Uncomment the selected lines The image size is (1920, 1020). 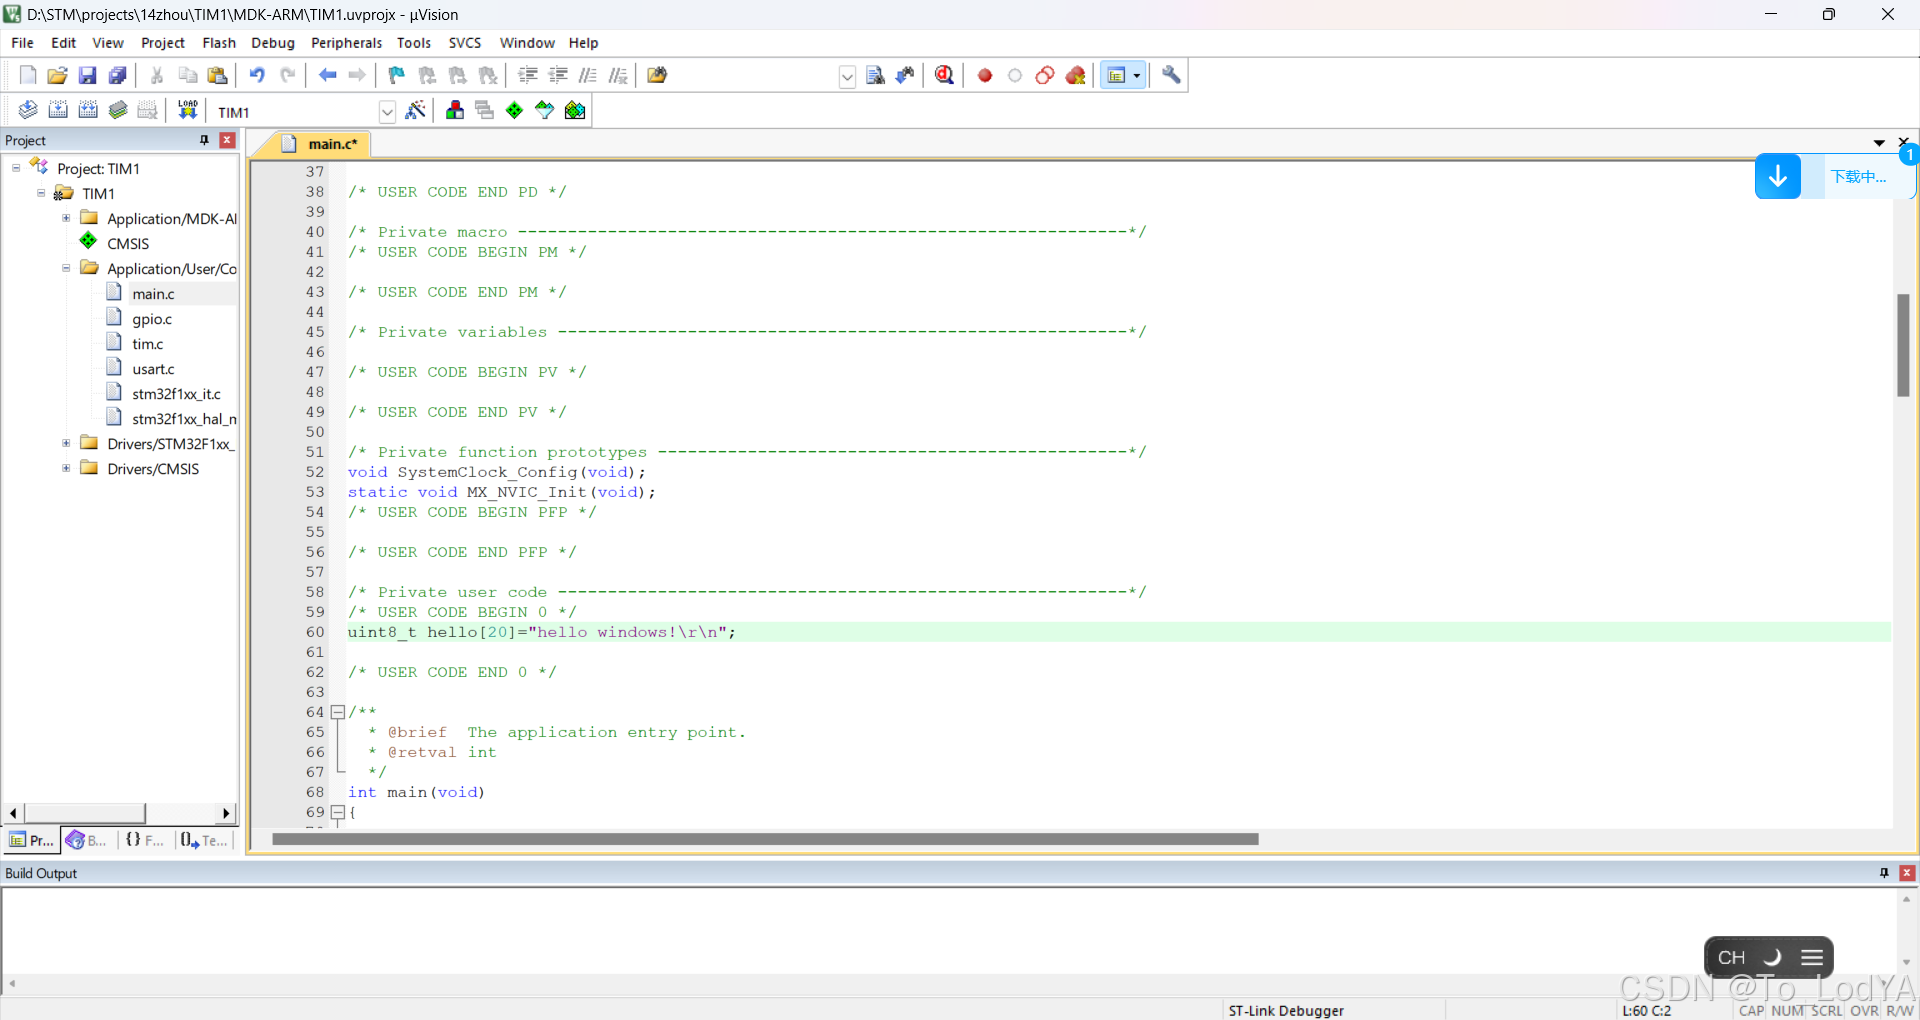tap(618, 75)
